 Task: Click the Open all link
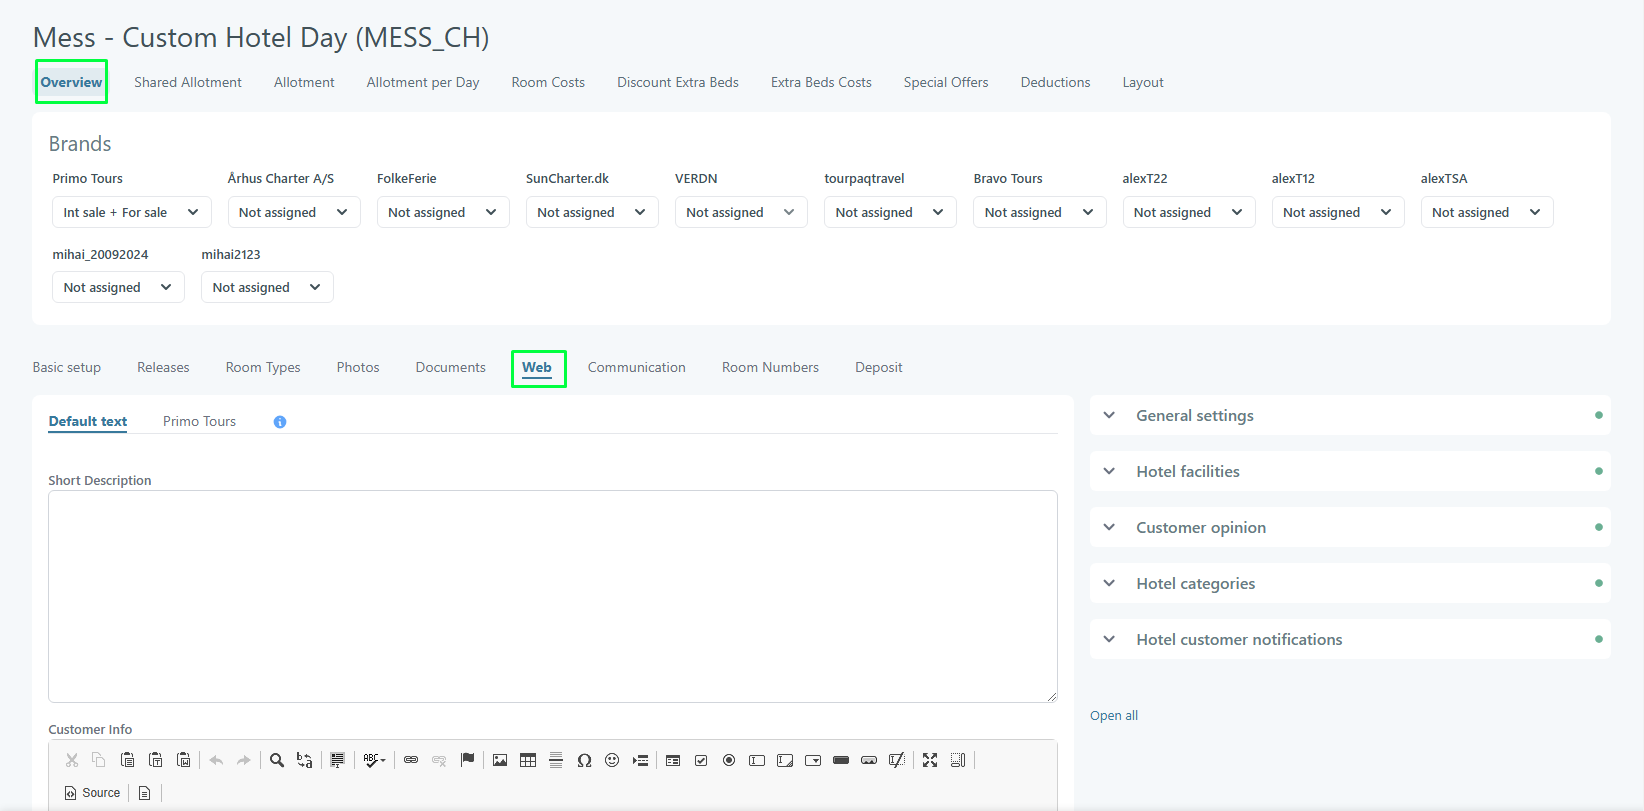tap(1114, 715)
